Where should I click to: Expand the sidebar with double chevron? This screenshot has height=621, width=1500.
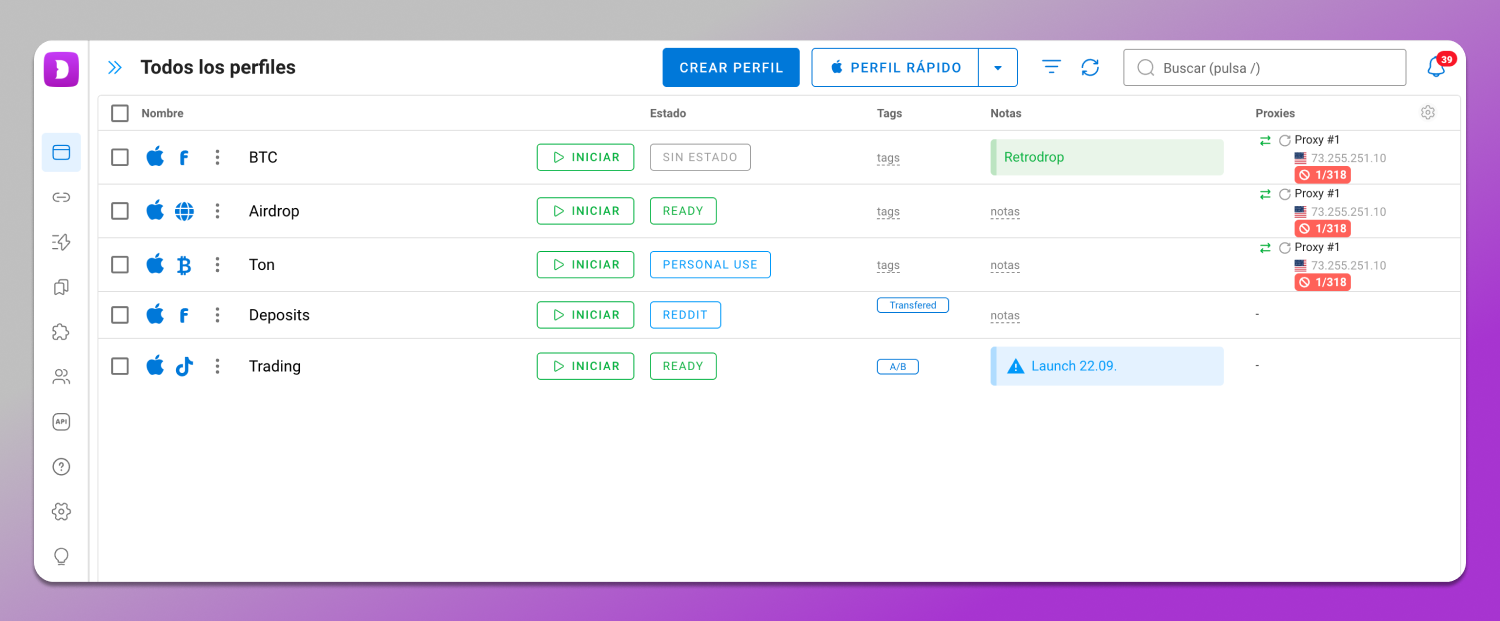coord(115,68)
